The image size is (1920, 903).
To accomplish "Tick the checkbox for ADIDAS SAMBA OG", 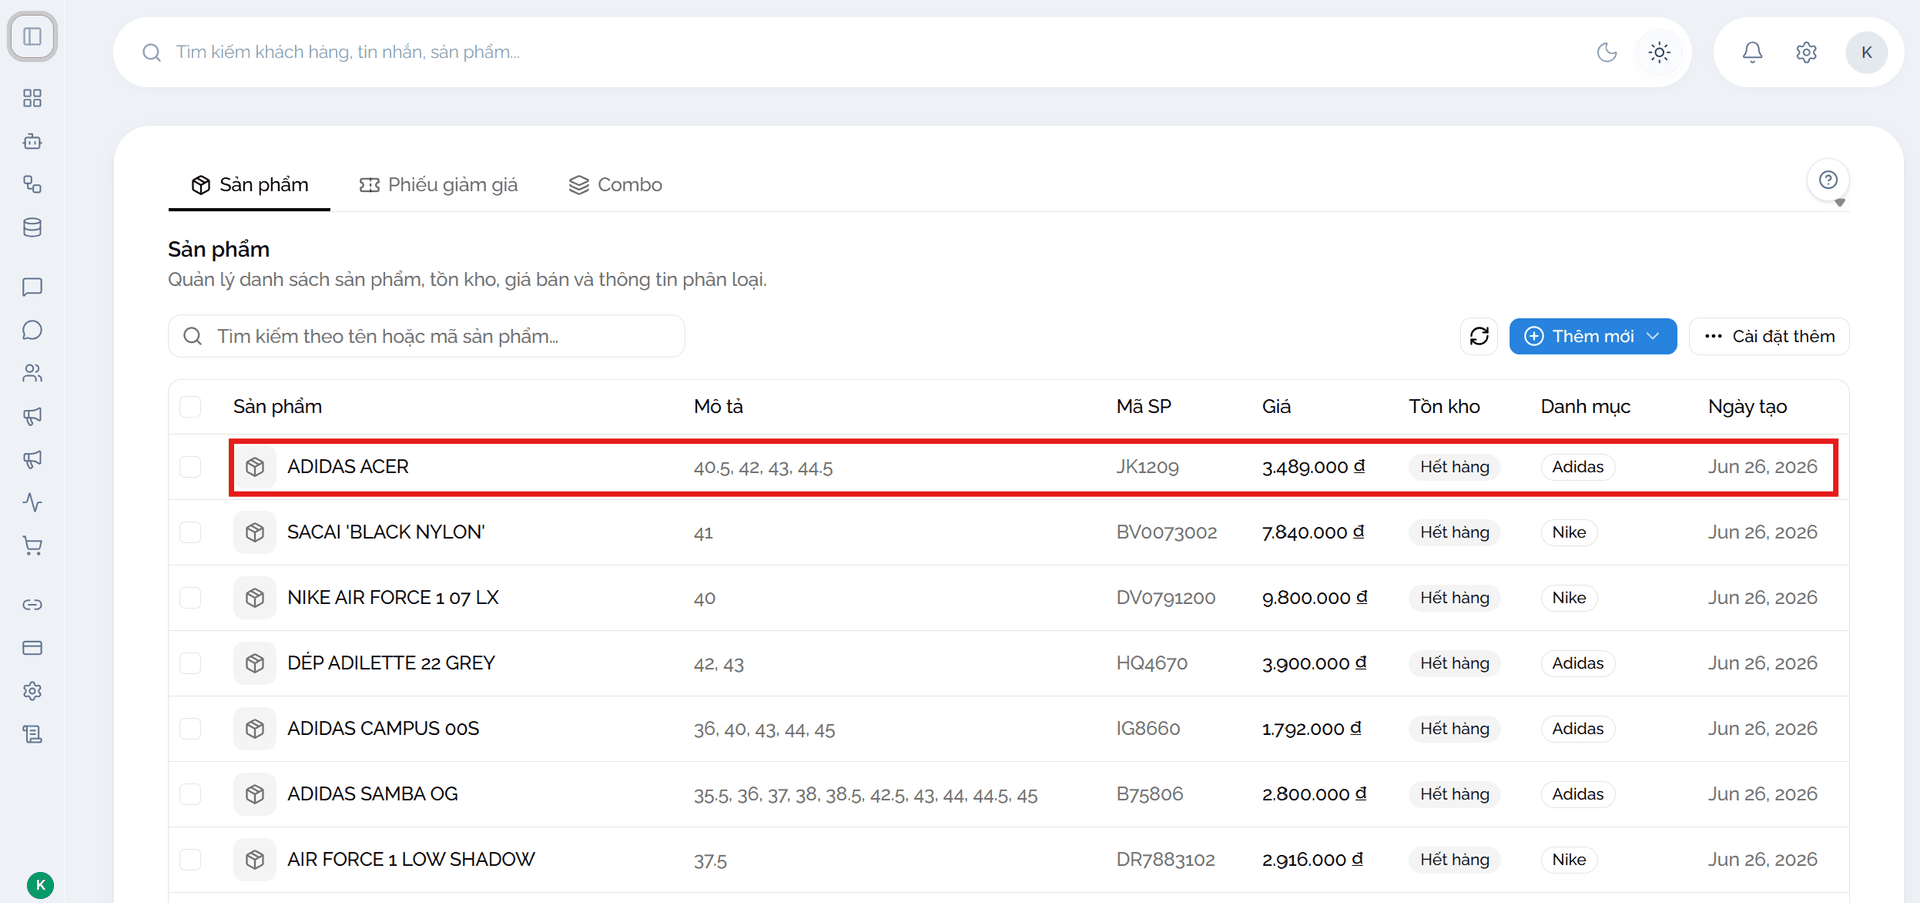I will [190, 794].
